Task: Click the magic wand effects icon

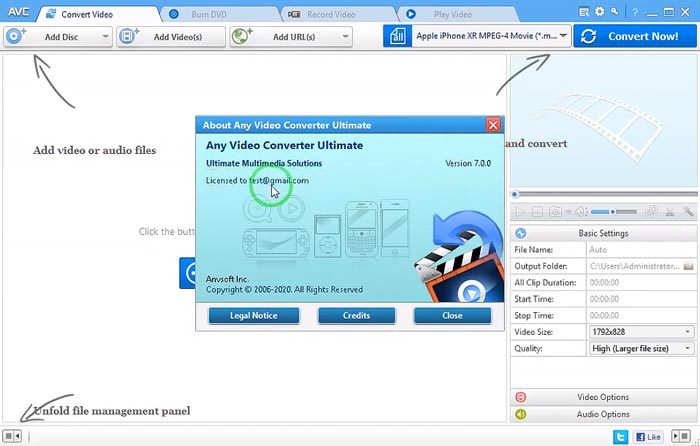Action: (x=688, y=212)
